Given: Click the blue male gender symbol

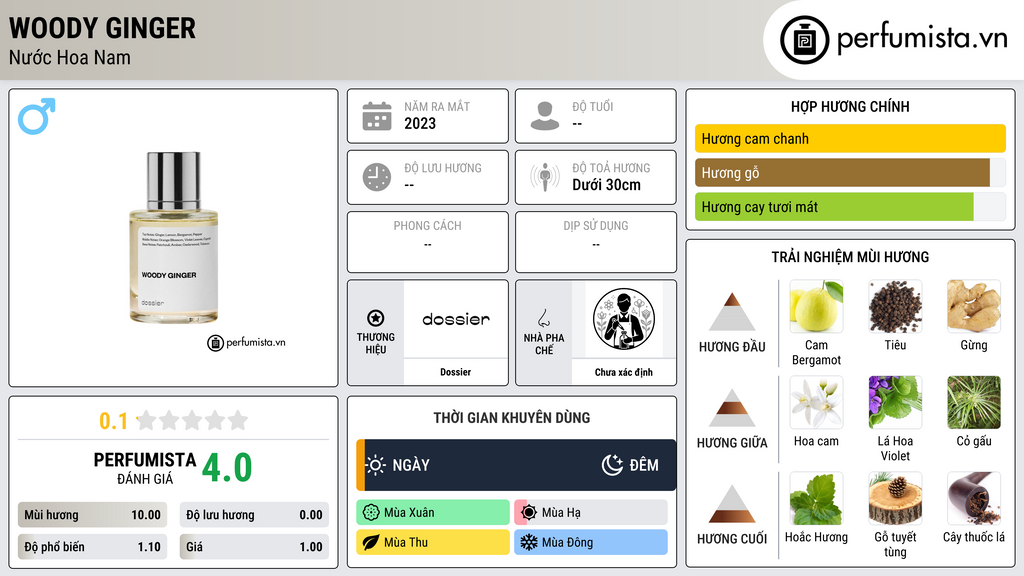Looking at the screenshot, I should coord(37,116).
